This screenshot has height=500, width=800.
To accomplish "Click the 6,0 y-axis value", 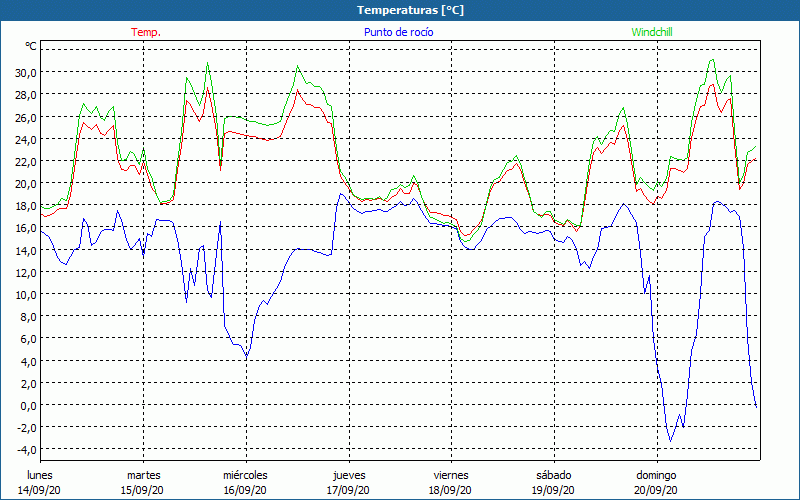I will [28, 339].
